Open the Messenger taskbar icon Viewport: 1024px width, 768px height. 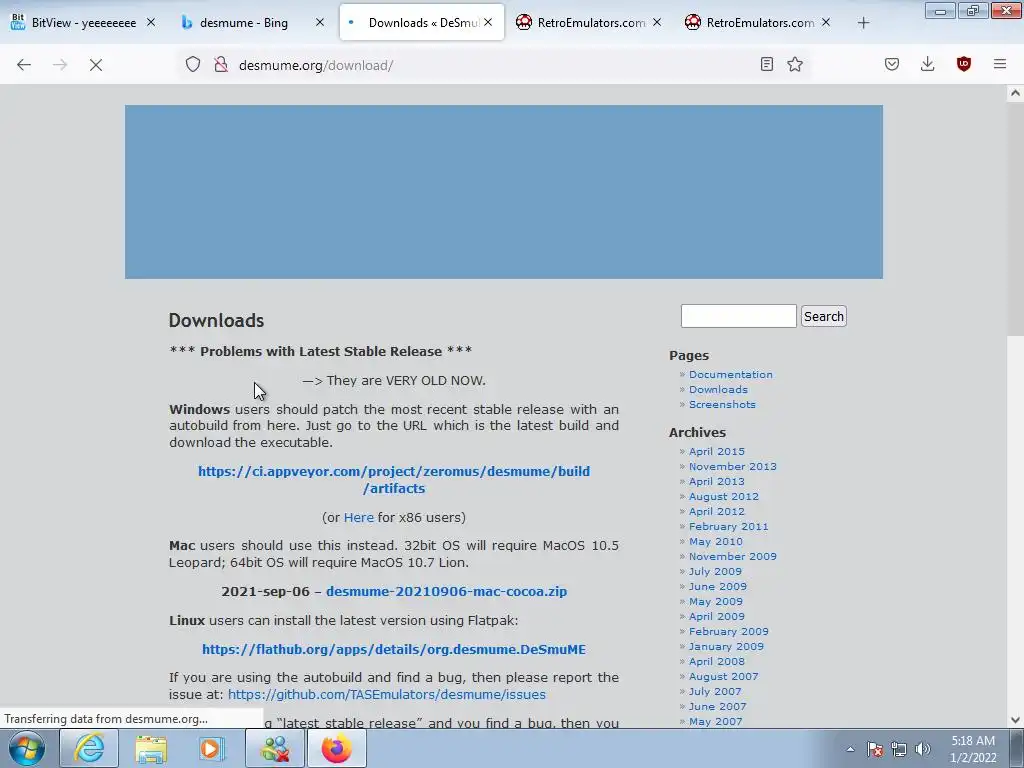(275, 748)
